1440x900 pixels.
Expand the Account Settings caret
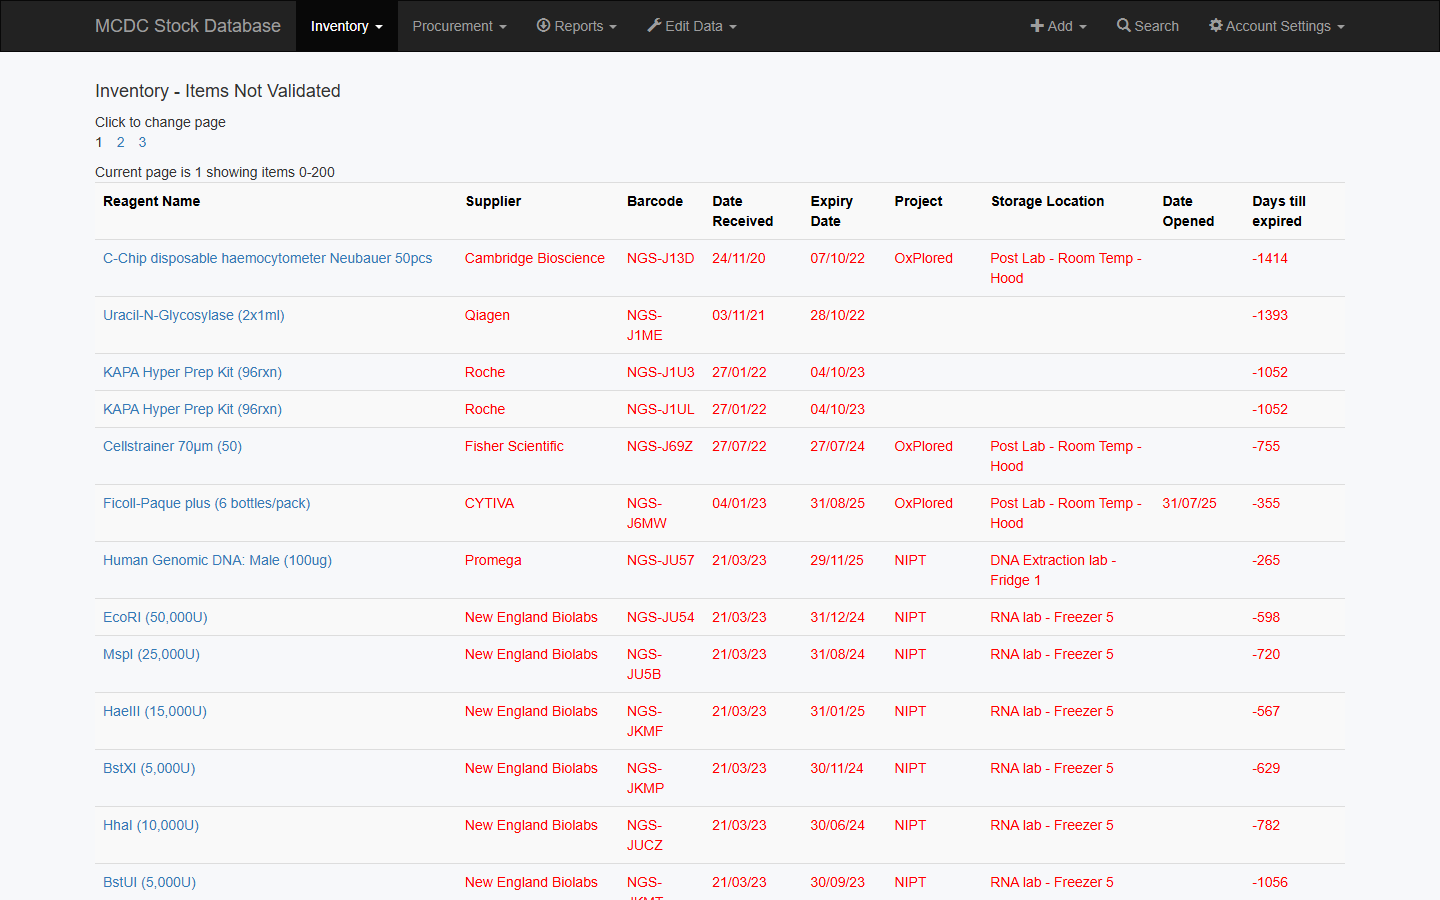click(1340, 27)
